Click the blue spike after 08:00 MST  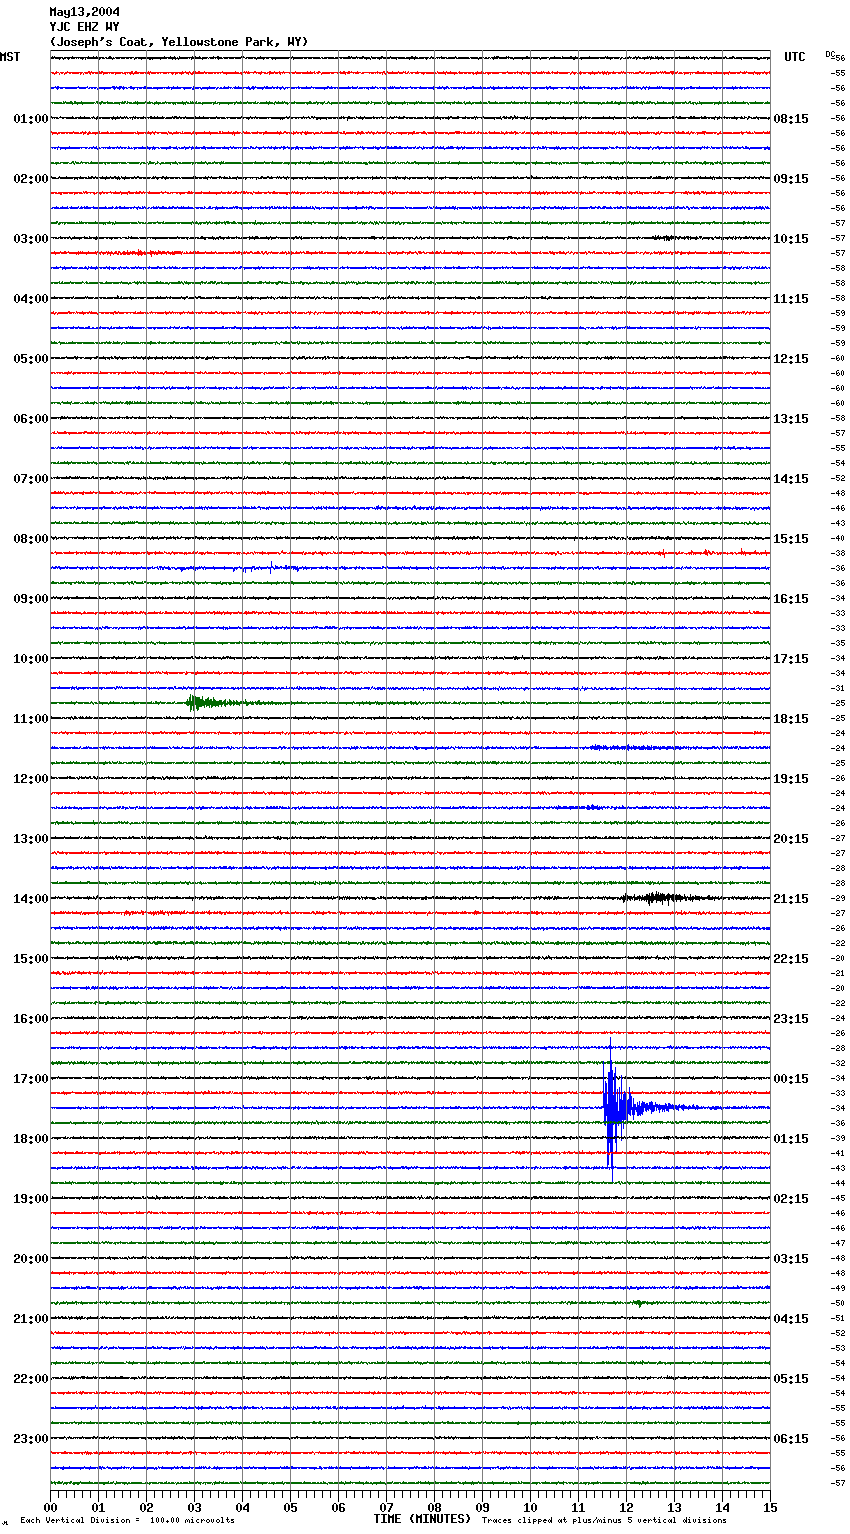pos(272,567)
